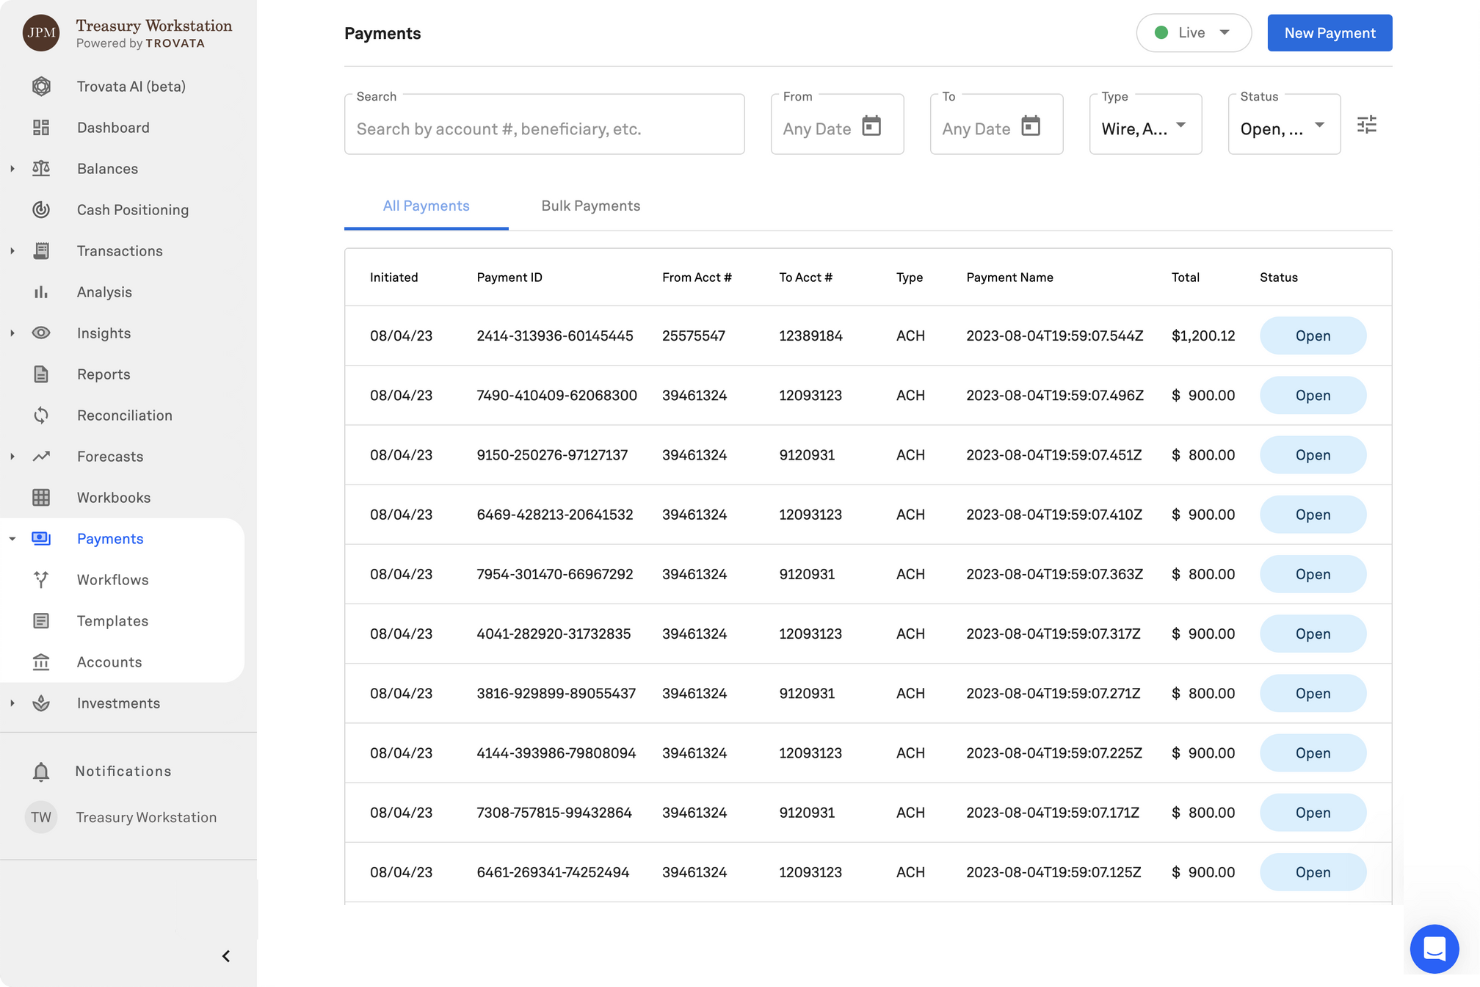This screenshot has height=987, width=1480.
Task: Toggle Open status on the last listed payment
Action: pos(1313,871)
